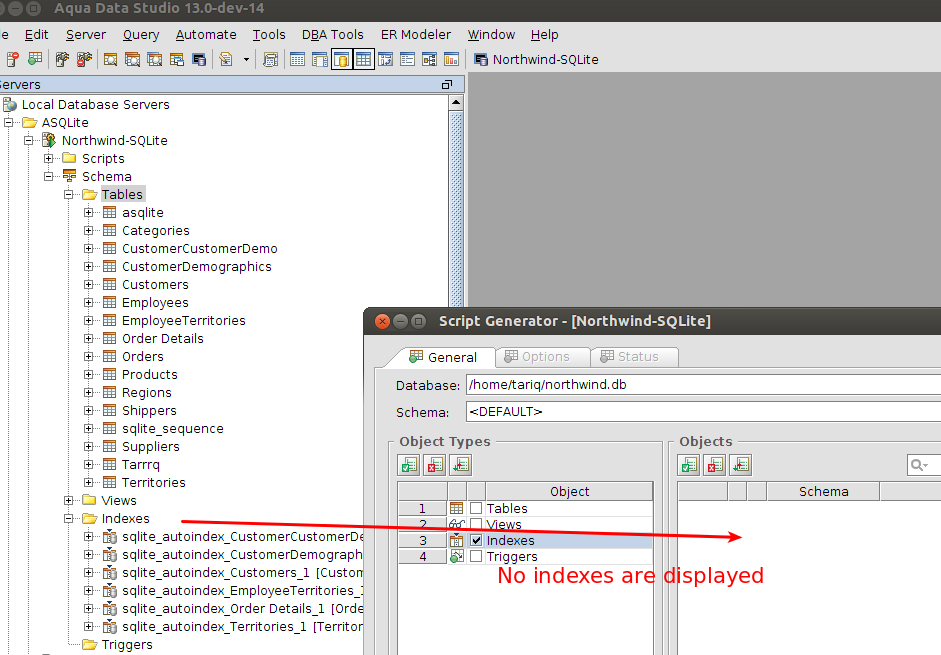Select the Territories table in tree
This screenshot has width=941, height=655.
(154, 483)
